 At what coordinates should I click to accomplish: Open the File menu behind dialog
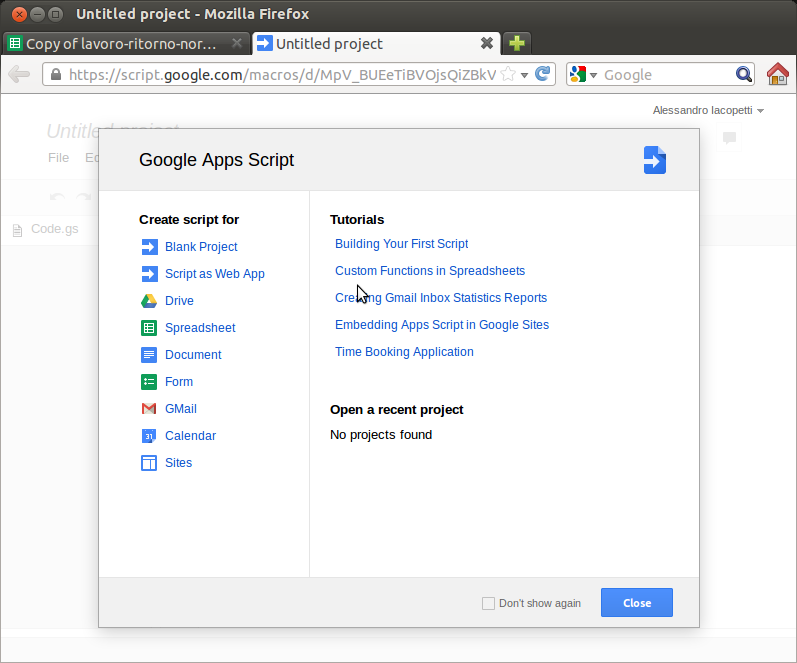tap(58, 158)
